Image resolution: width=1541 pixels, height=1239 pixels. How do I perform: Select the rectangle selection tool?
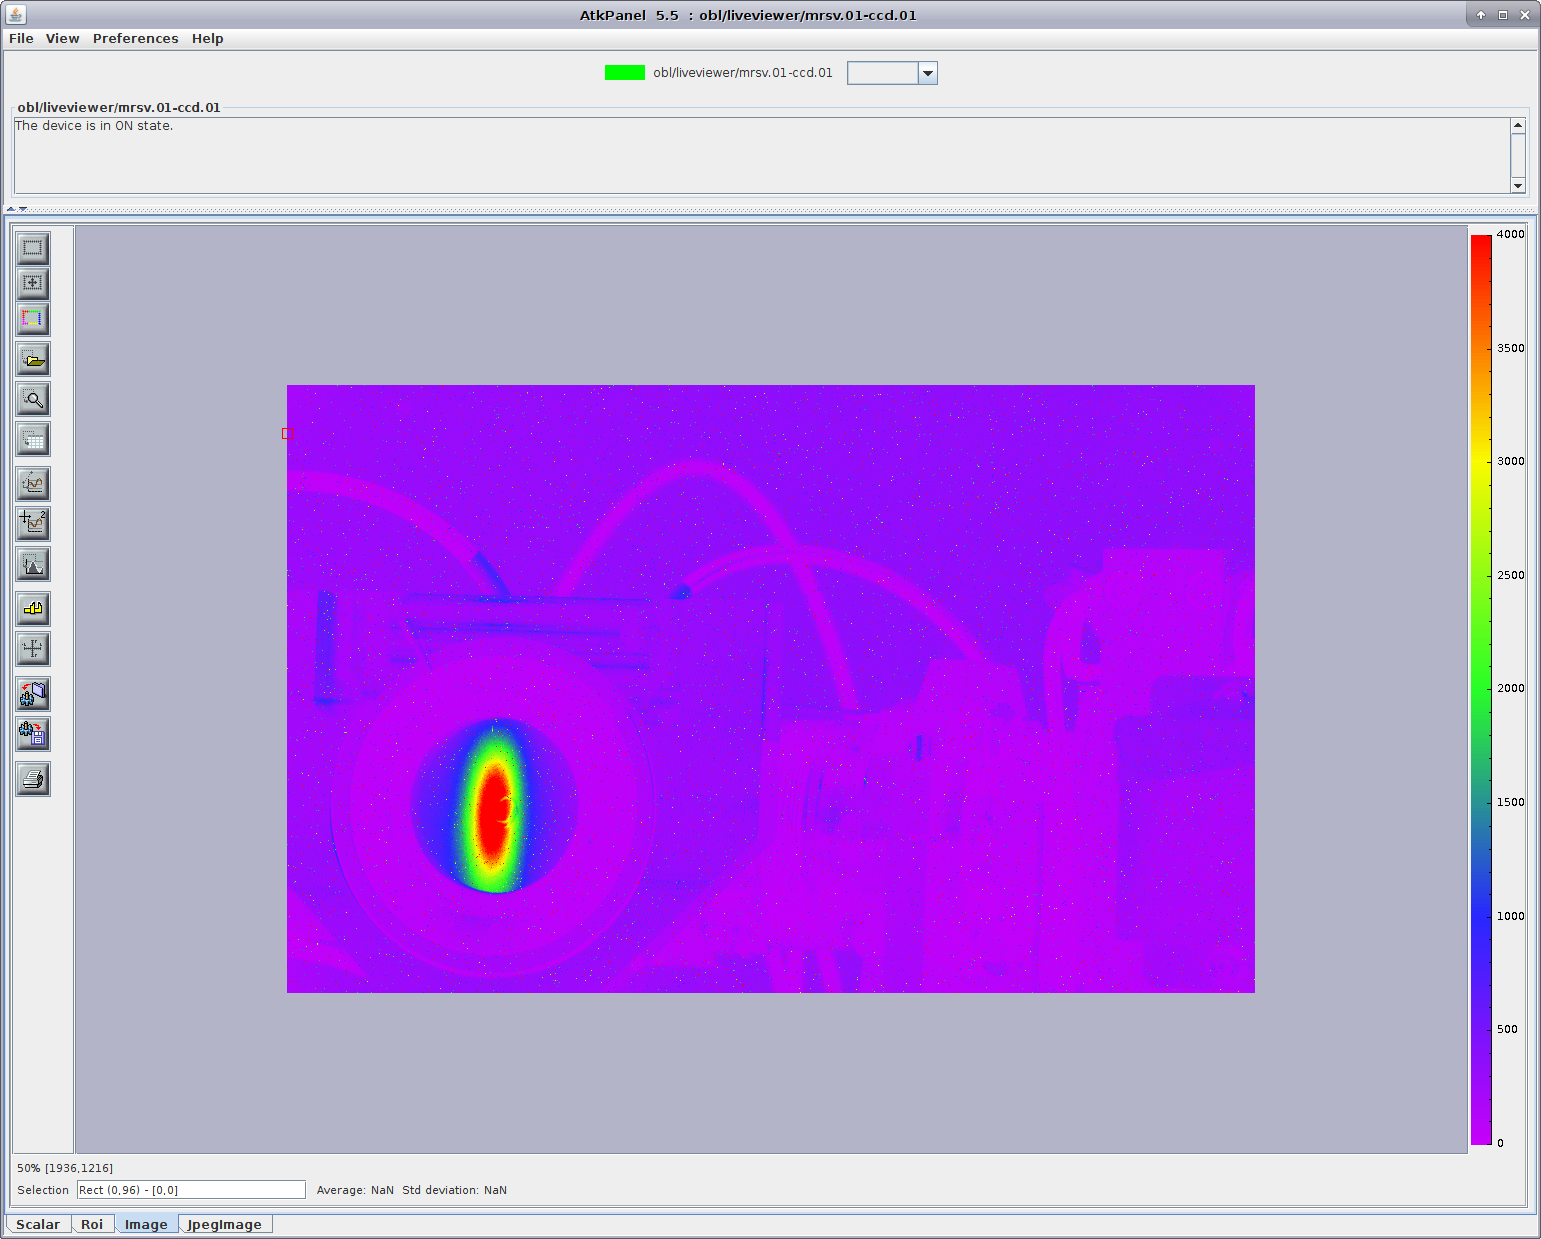(33, 247)
